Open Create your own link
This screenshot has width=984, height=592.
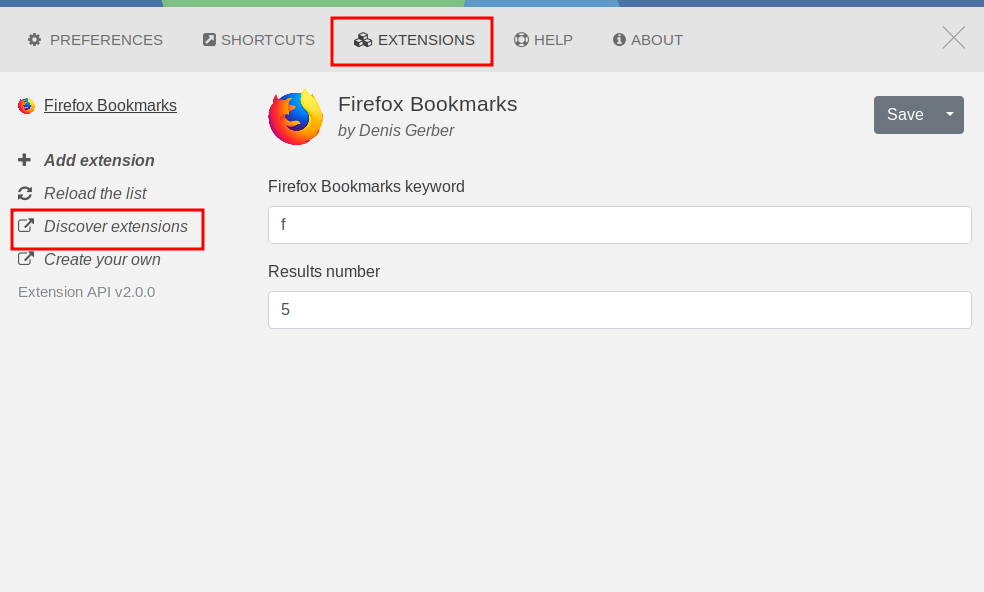coord(102,260)
